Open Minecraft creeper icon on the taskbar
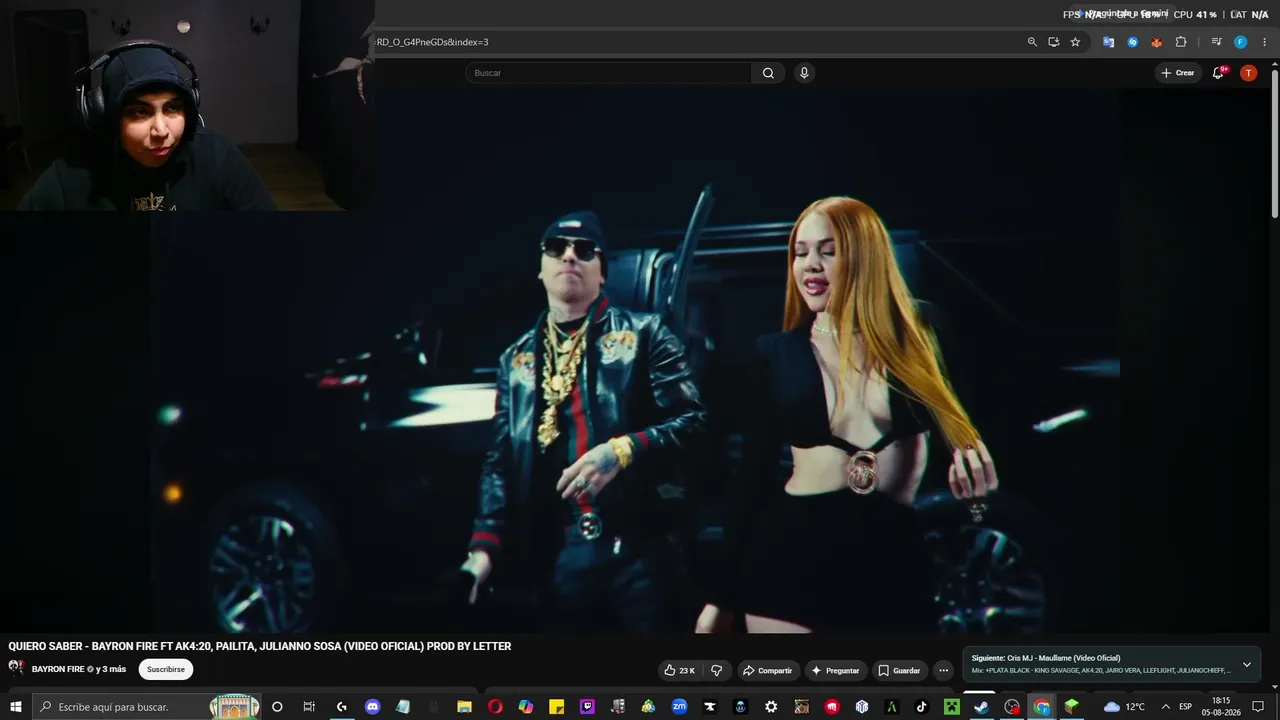 click(952, 707)
